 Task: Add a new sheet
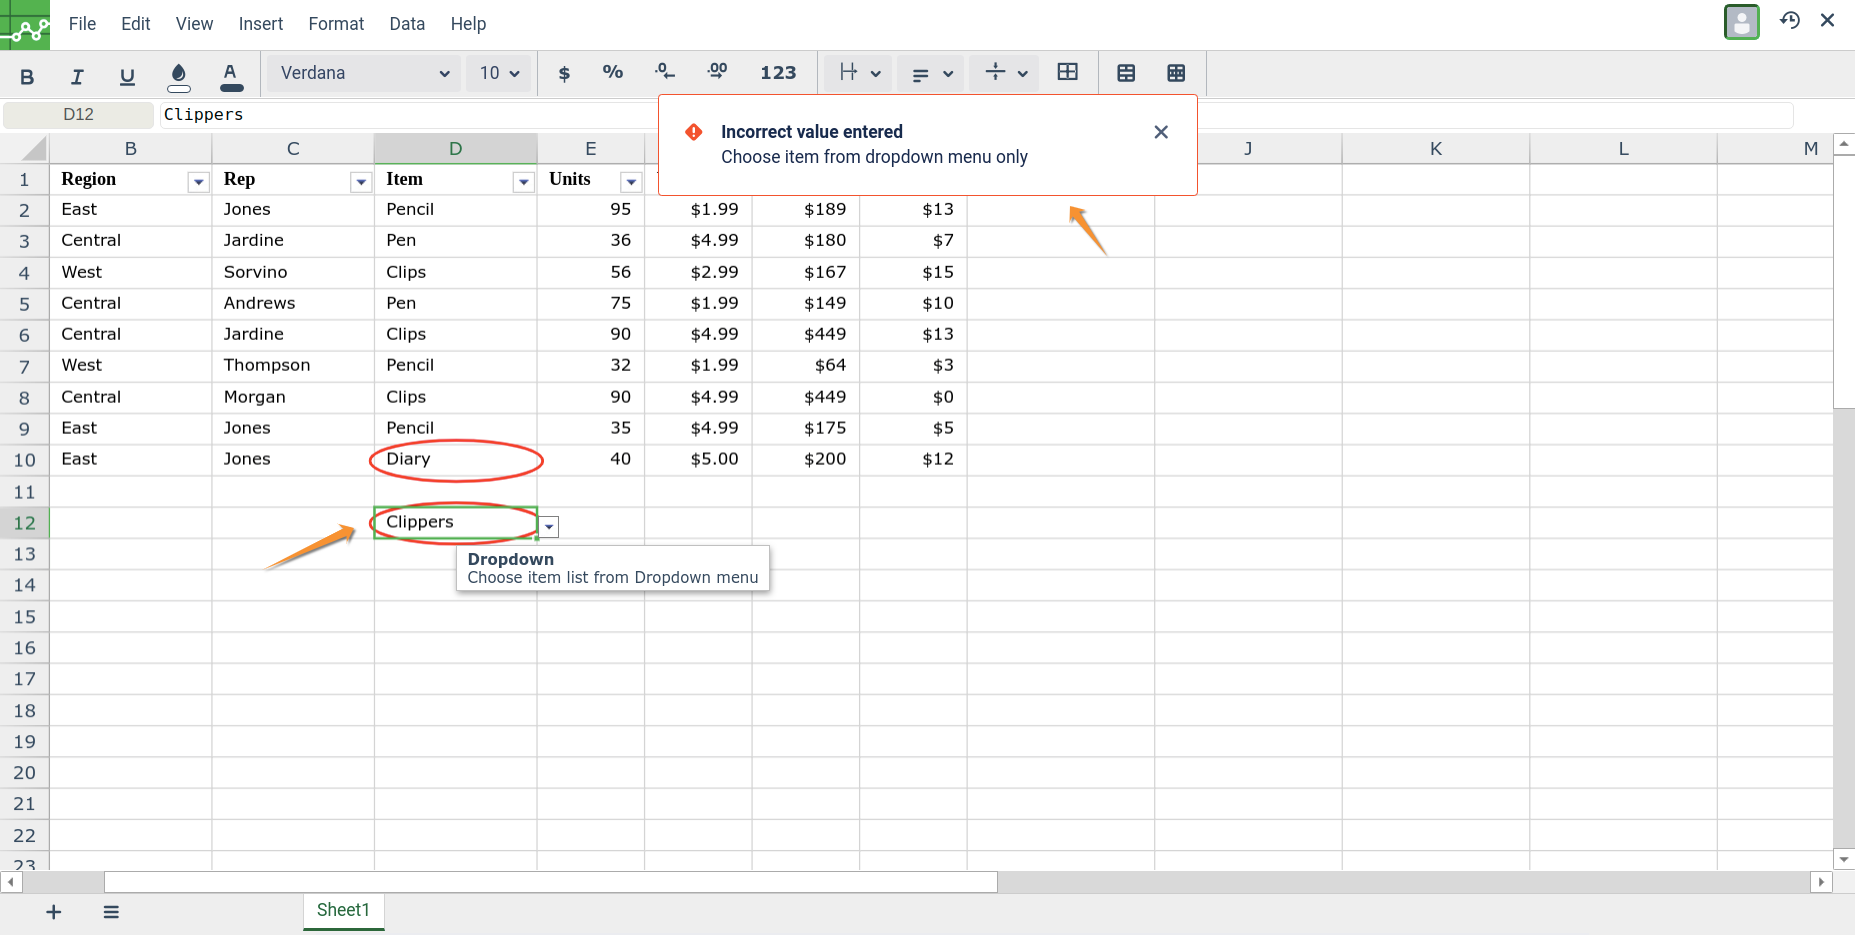[54, 912]
